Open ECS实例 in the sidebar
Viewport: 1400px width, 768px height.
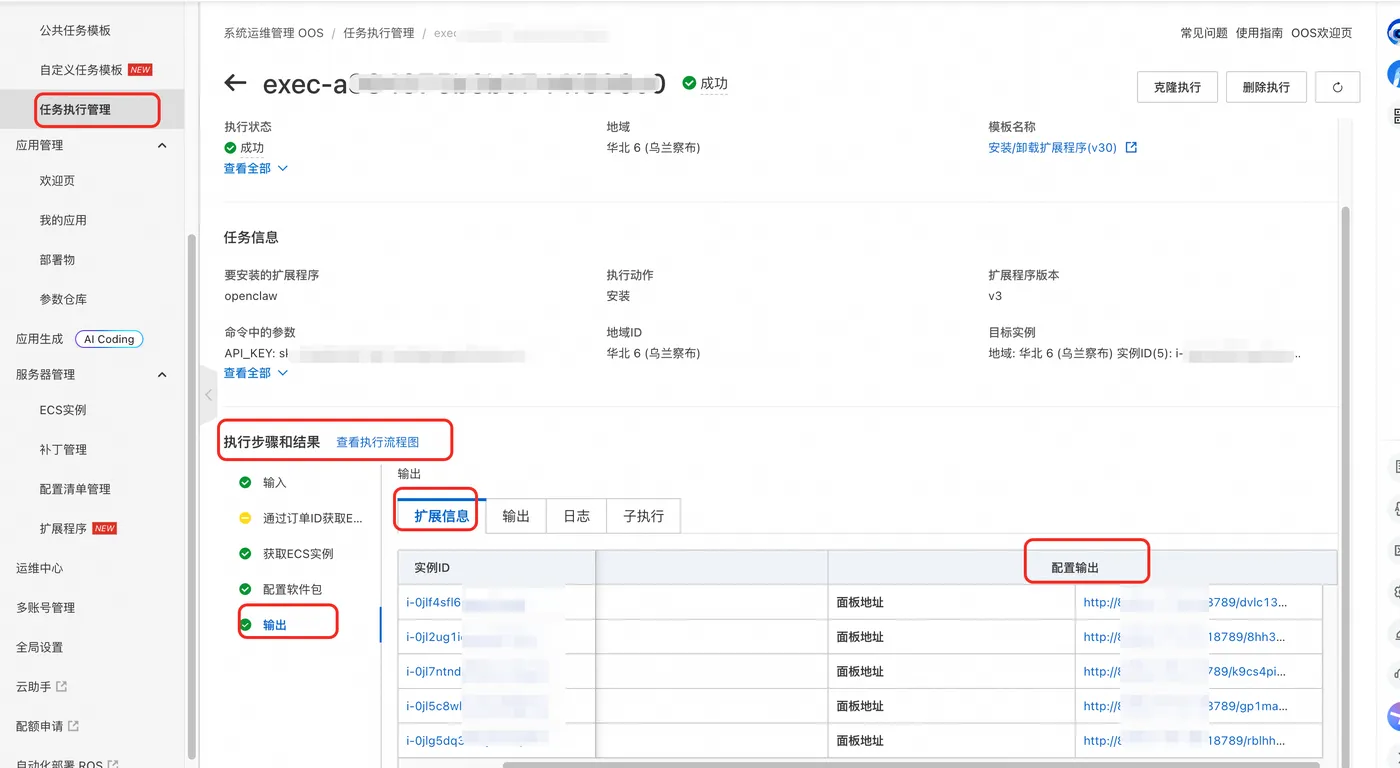[x=63, y=410]
